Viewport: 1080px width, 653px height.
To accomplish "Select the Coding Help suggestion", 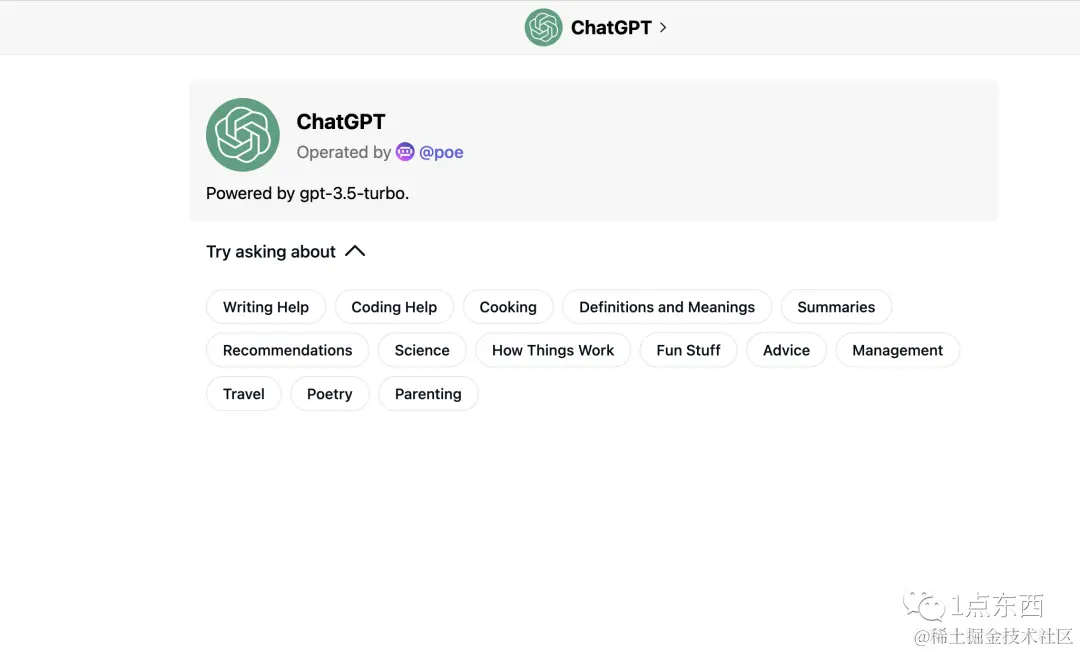I will pos(393,307).
